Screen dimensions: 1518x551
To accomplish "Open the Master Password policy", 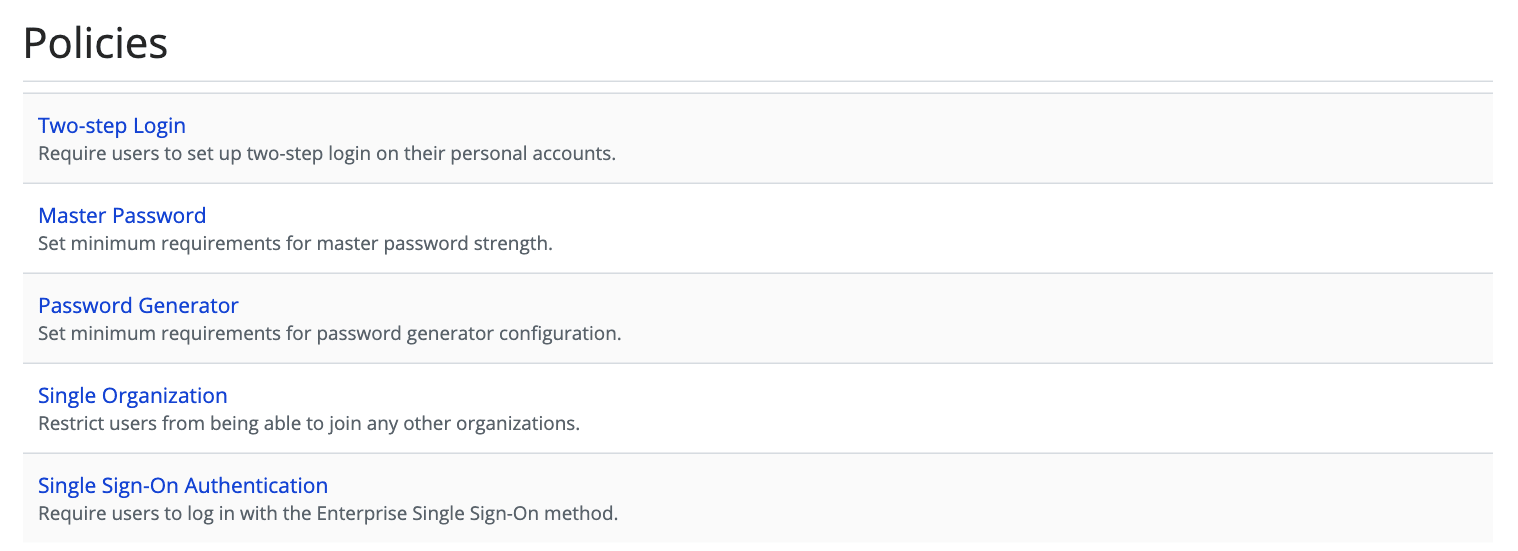I will coord(122,216).
